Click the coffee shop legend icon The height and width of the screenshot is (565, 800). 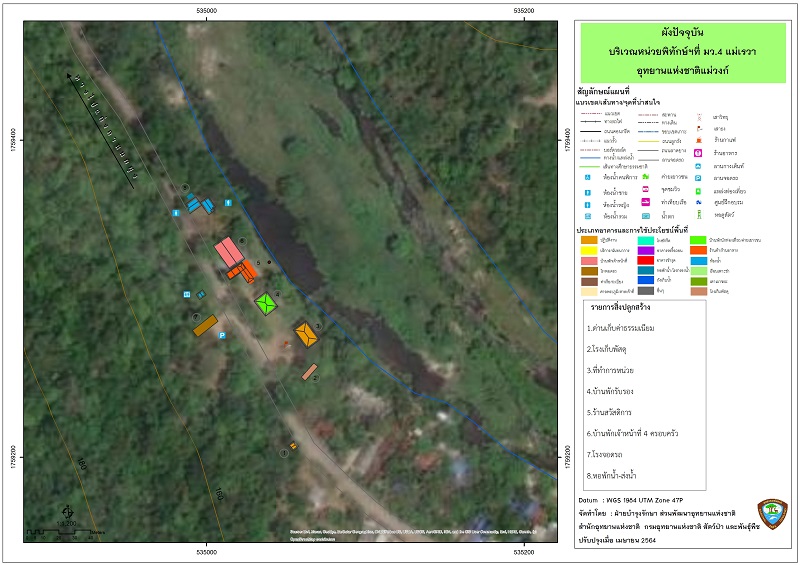tap(699, 140)
